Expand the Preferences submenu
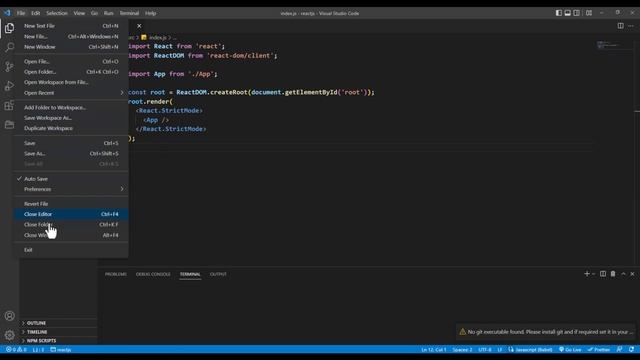The width and height of the screenshot is (640, 360). (71, 189)
